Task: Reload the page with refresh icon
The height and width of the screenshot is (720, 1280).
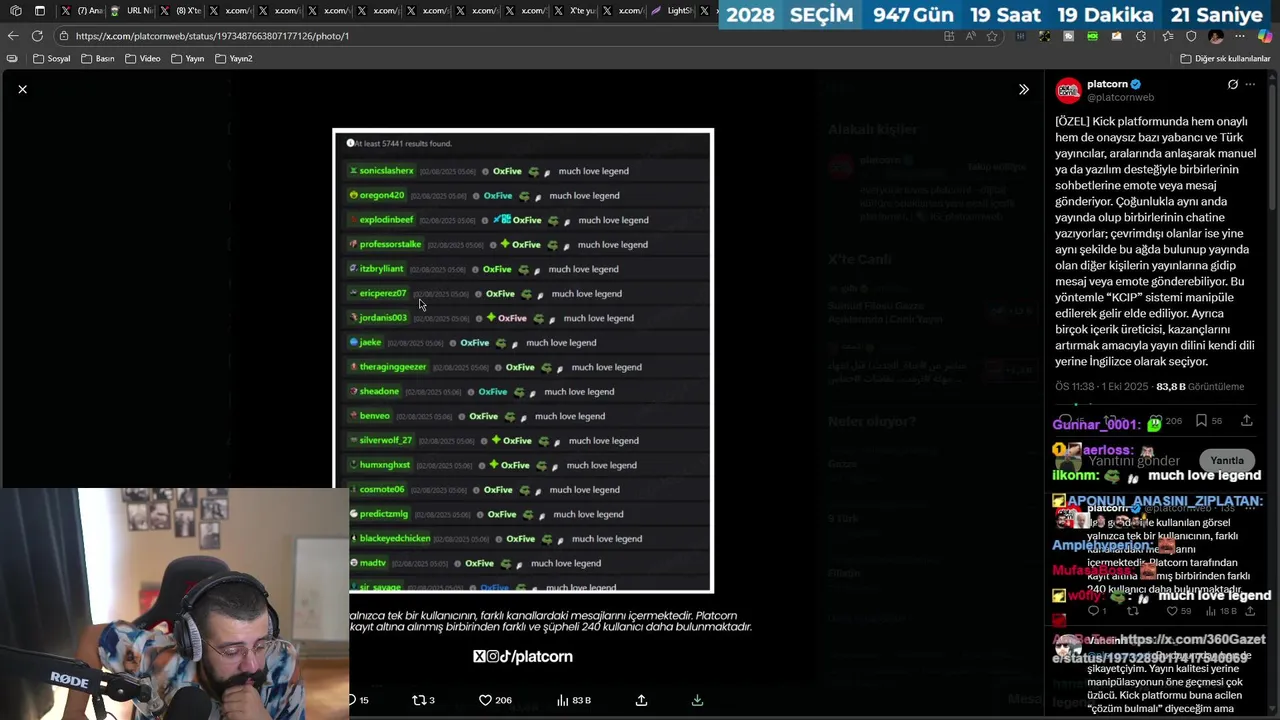Action: 37,36
